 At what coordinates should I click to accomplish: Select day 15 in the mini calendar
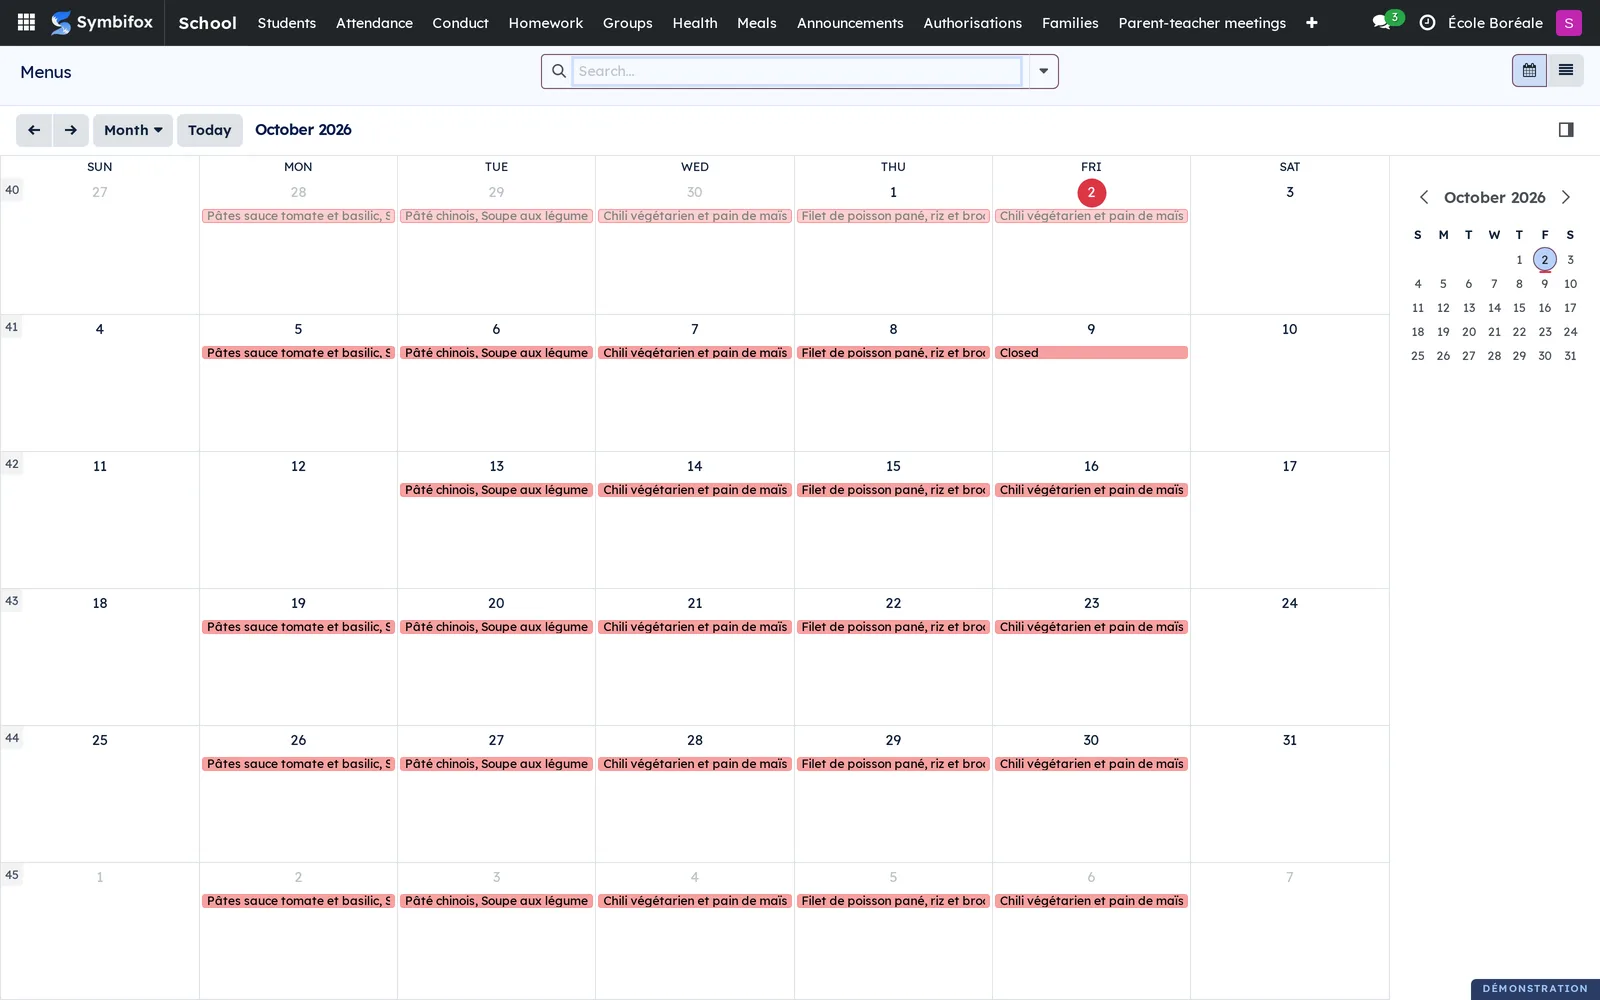pos(1519,308)
